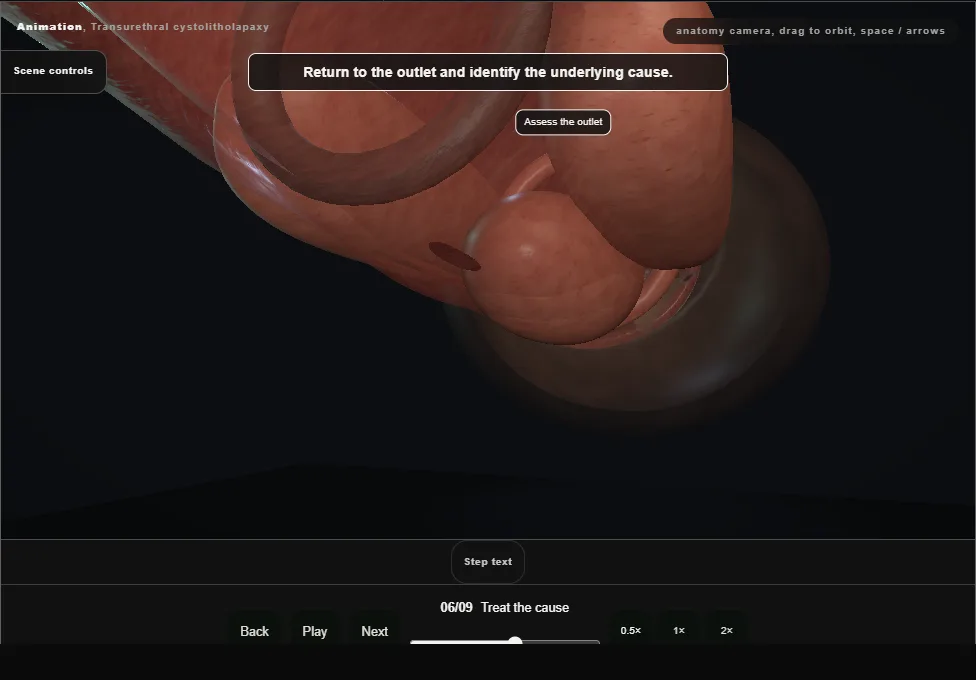Set playback speed to 2×
The height and width of the screenshot is (680, 976).
[x=726, y=630]
